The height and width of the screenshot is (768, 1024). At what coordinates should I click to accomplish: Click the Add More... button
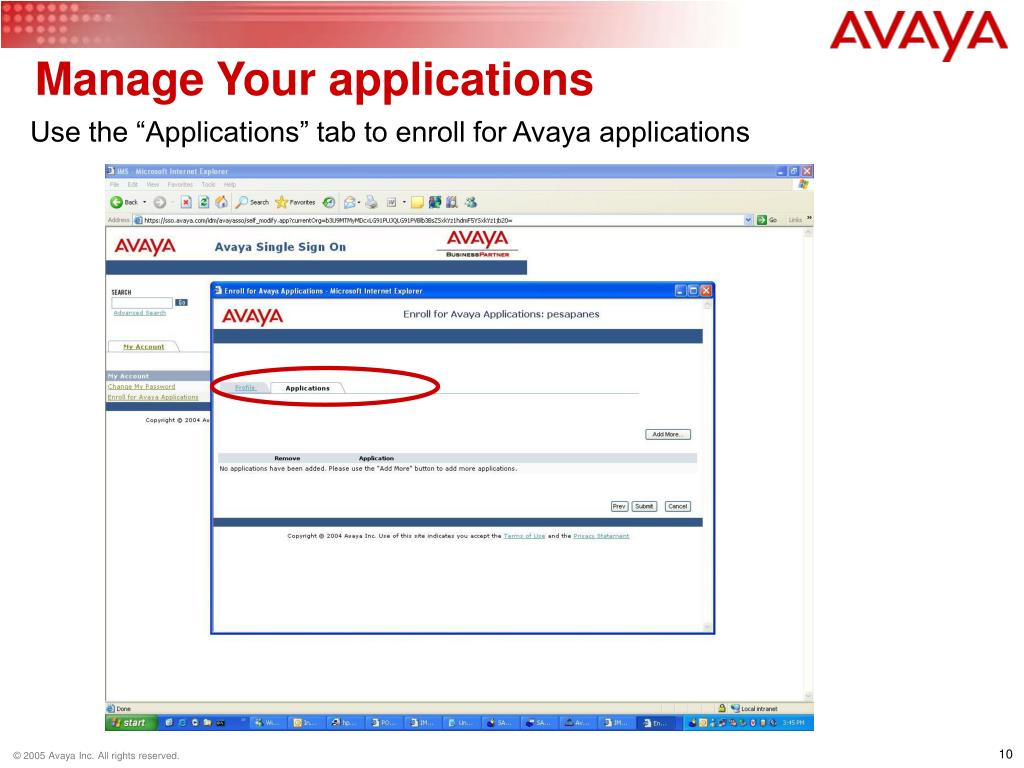(667, 434)
